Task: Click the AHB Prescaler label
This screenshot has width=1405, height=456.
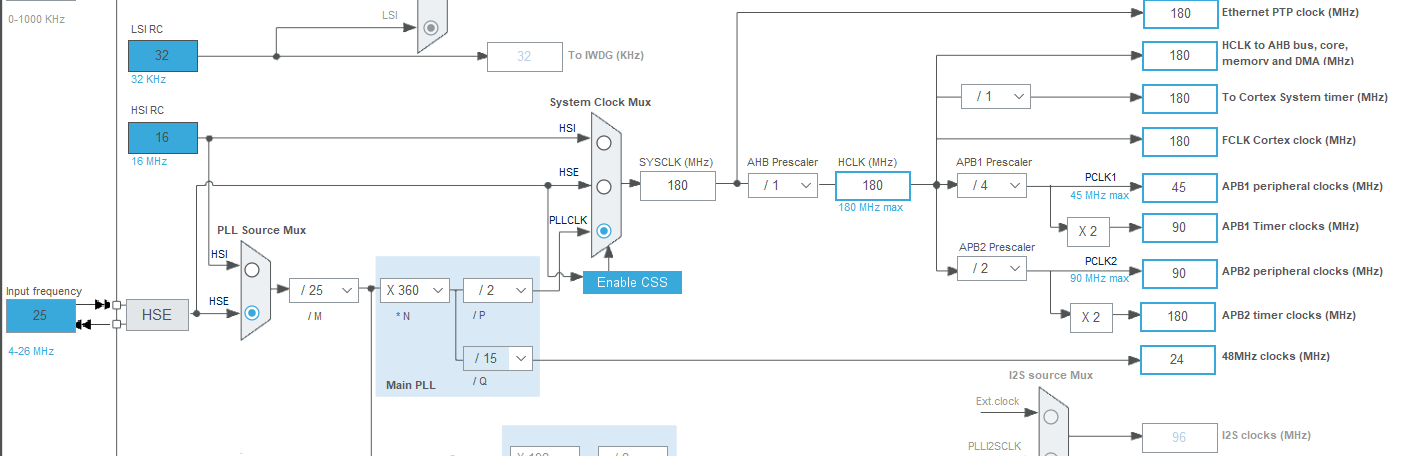Action: point(782,162)
